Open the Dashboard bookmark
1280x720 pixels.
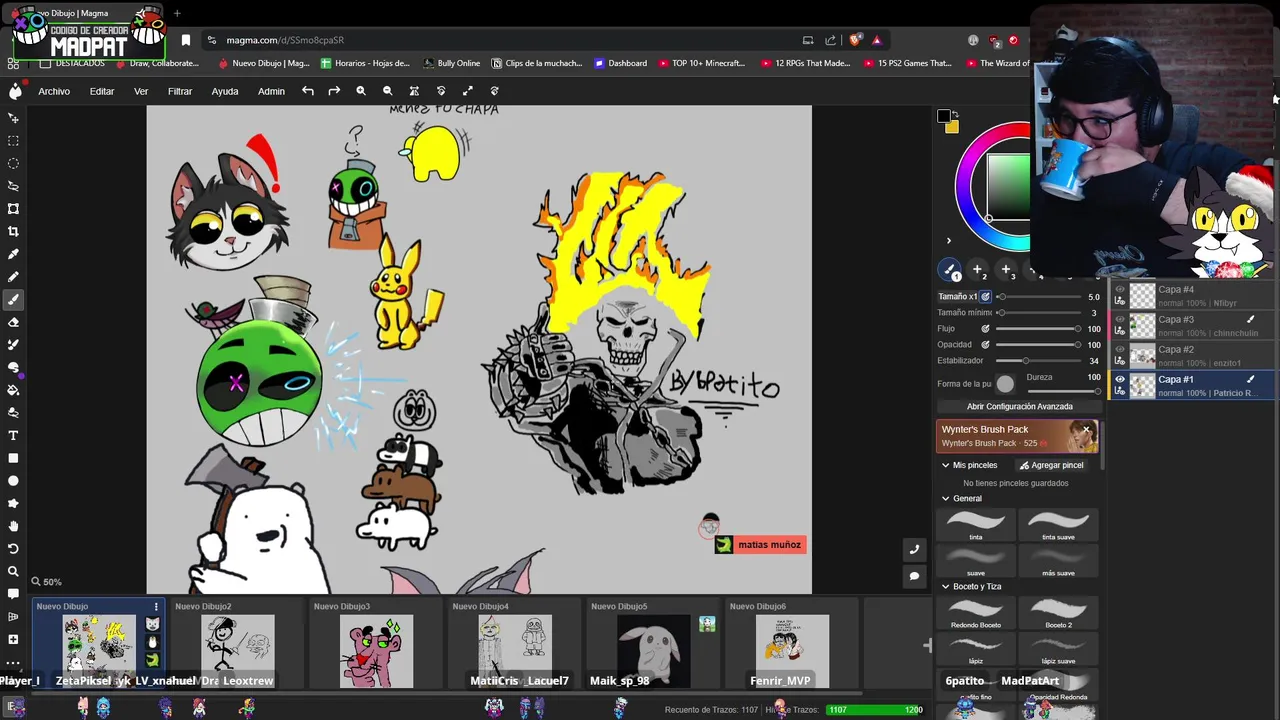pos(620,63)
